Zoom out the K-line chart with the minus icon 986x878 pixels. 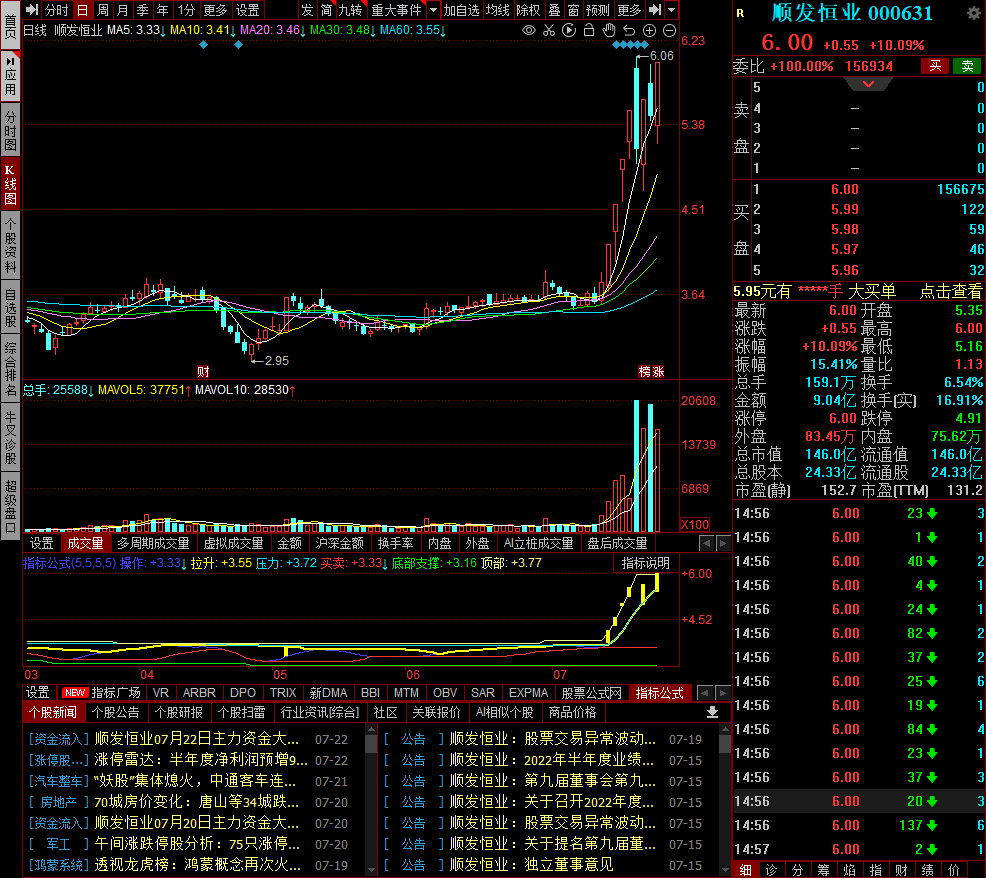(670, 30)
